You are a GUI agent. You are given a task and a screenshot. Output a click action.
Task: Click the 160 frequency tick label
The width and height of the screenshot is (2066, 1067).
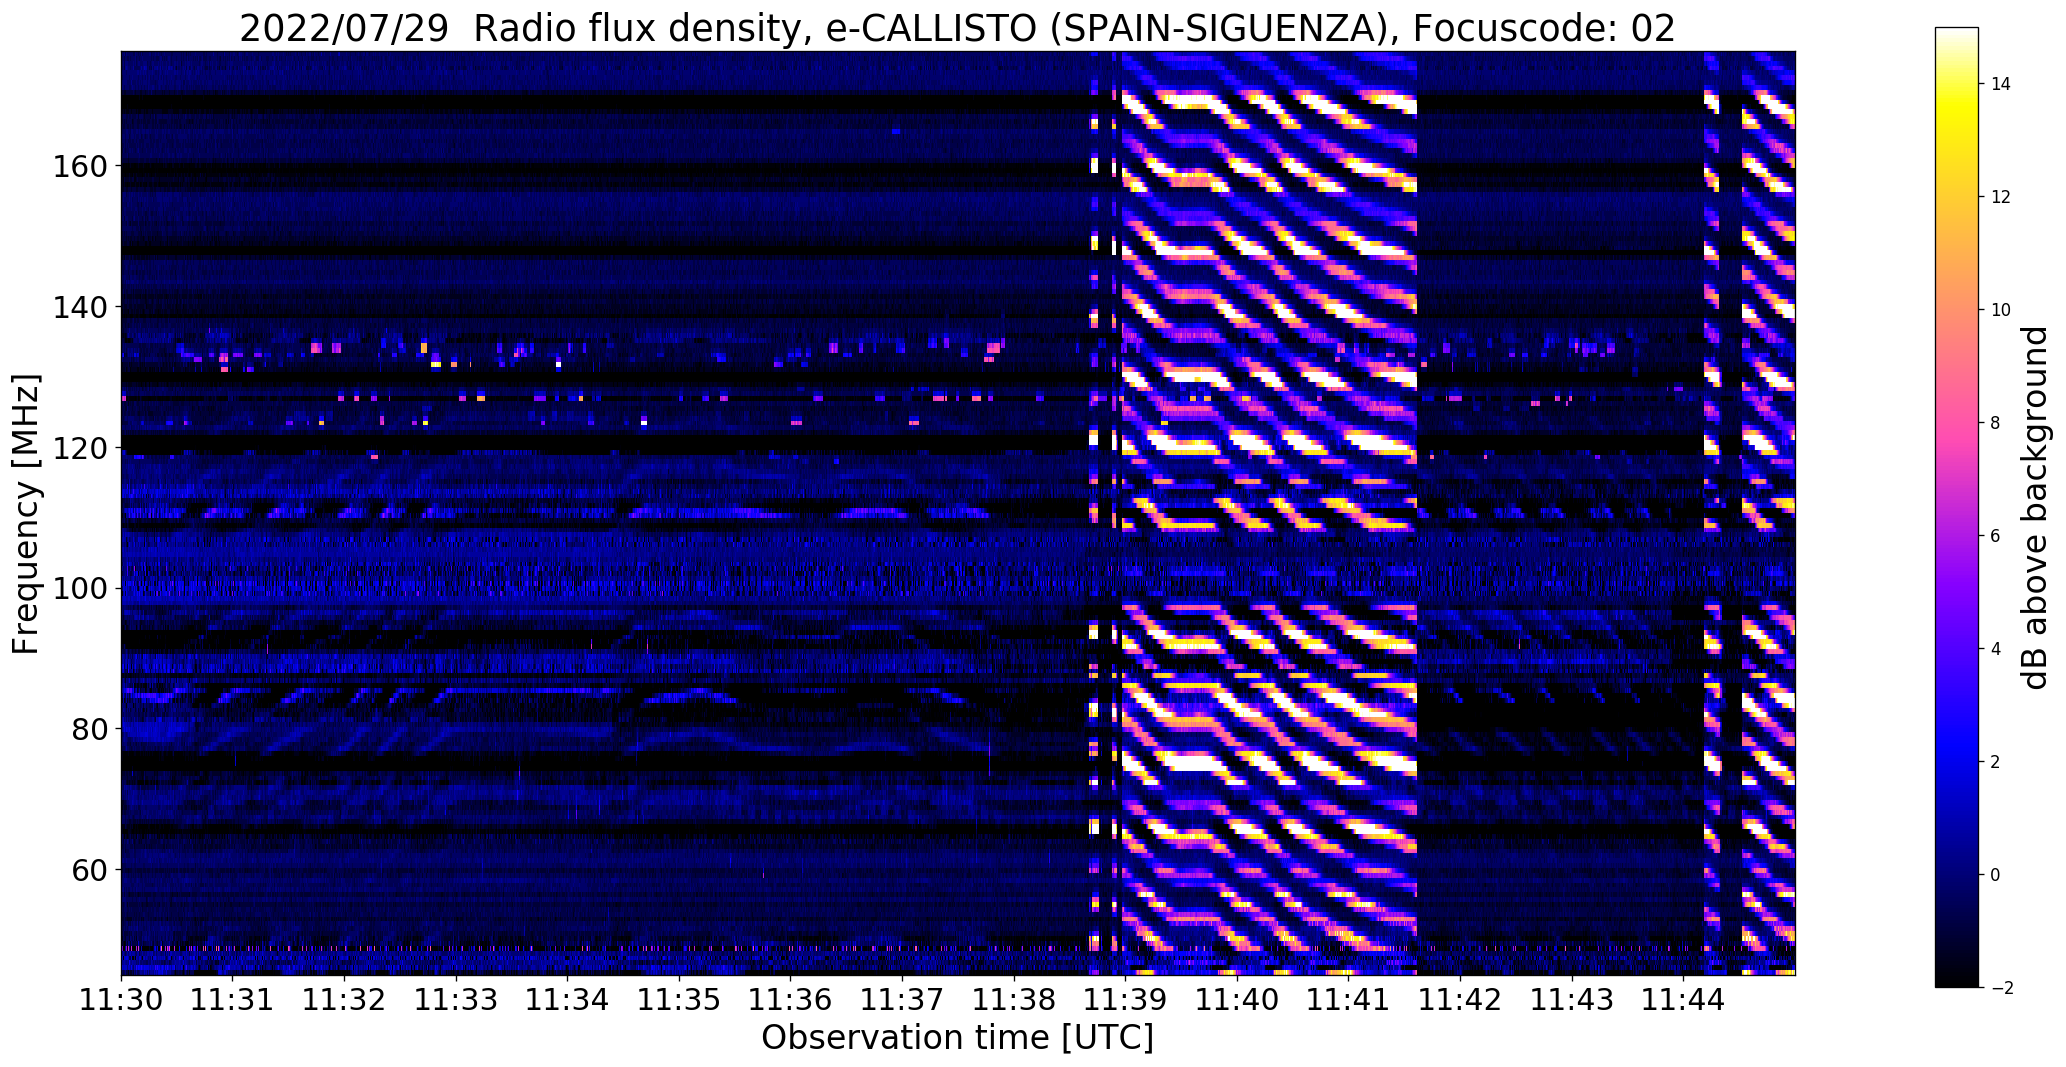[x=78, y=166]
